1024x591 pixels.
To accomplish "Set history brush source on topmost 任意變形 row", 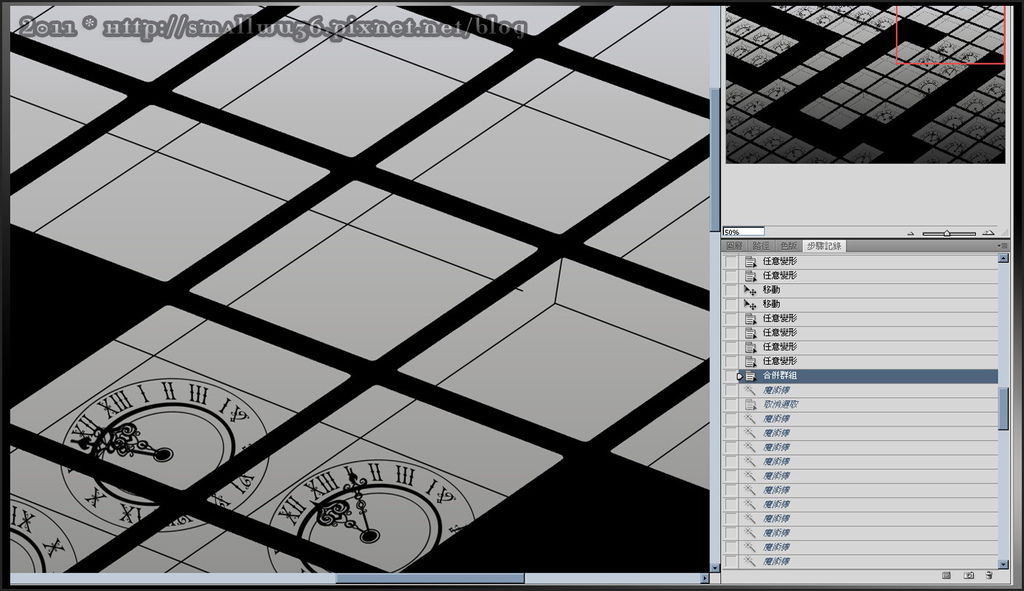I will coord(731,261).
